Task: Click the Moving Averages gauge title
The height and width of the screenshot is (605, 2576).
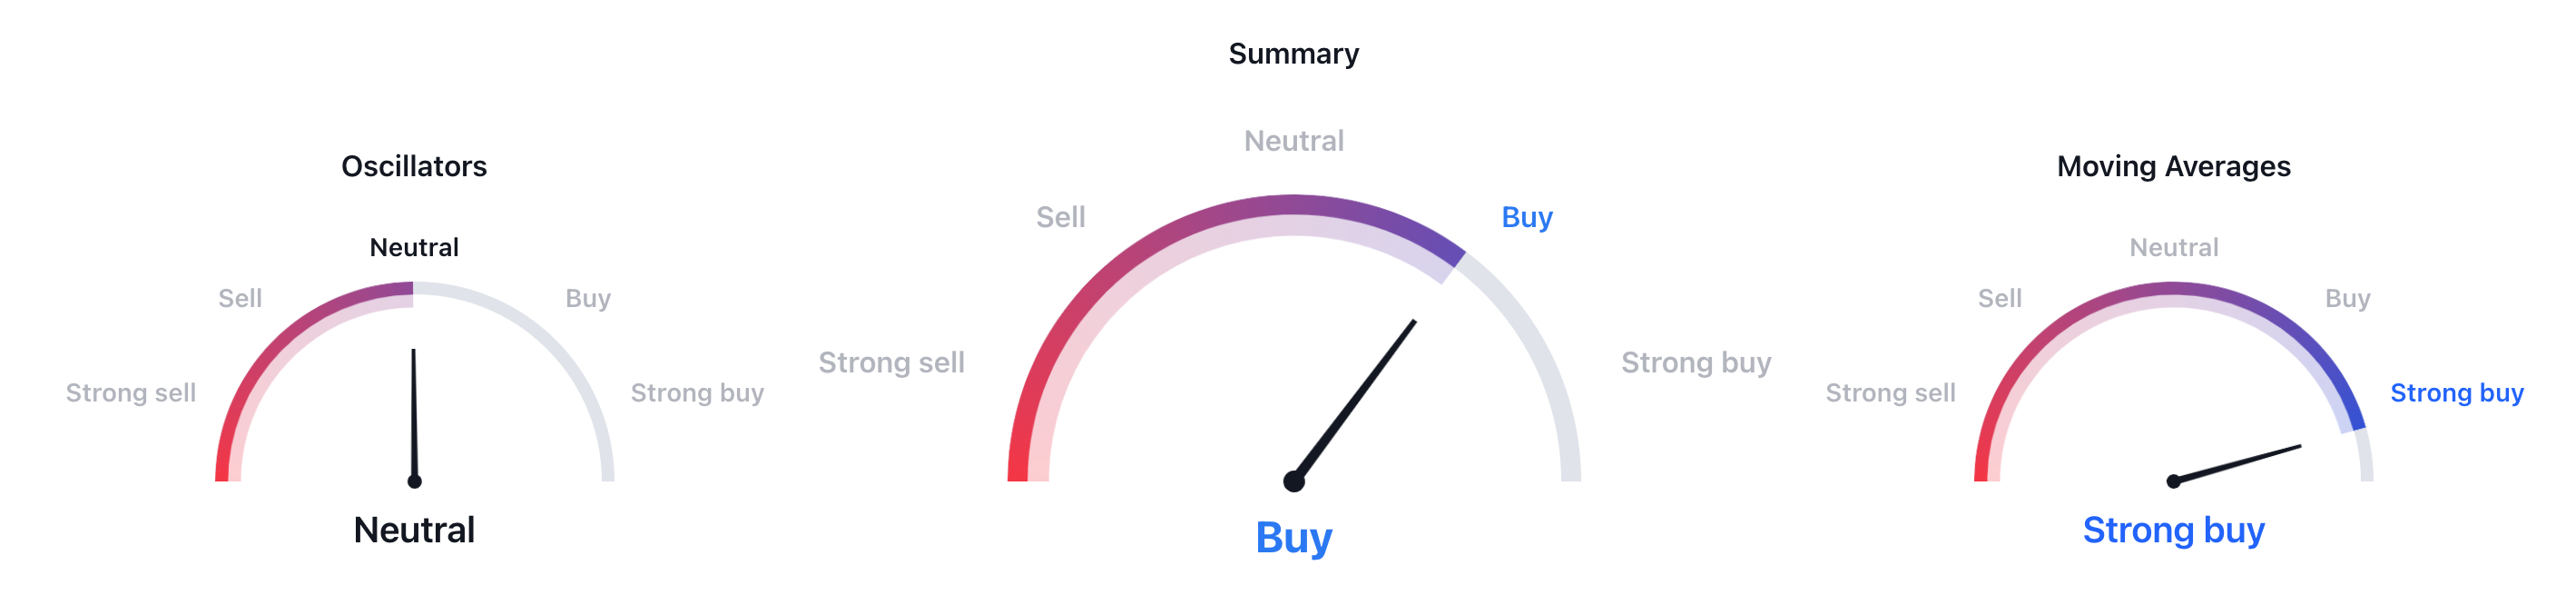Action: pos(2173,166)
